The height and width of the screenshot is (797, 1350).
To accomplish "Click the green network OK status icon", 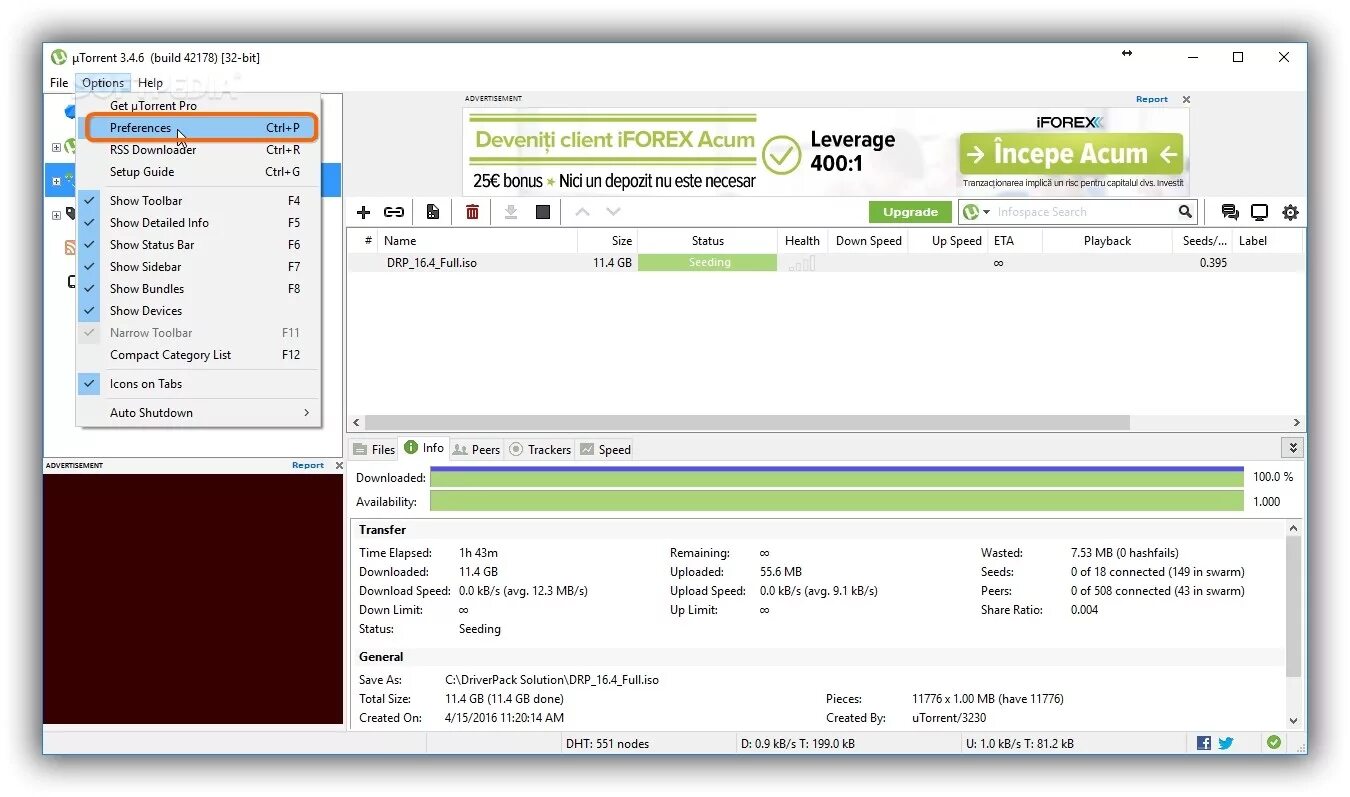I will coord(1273,742).
